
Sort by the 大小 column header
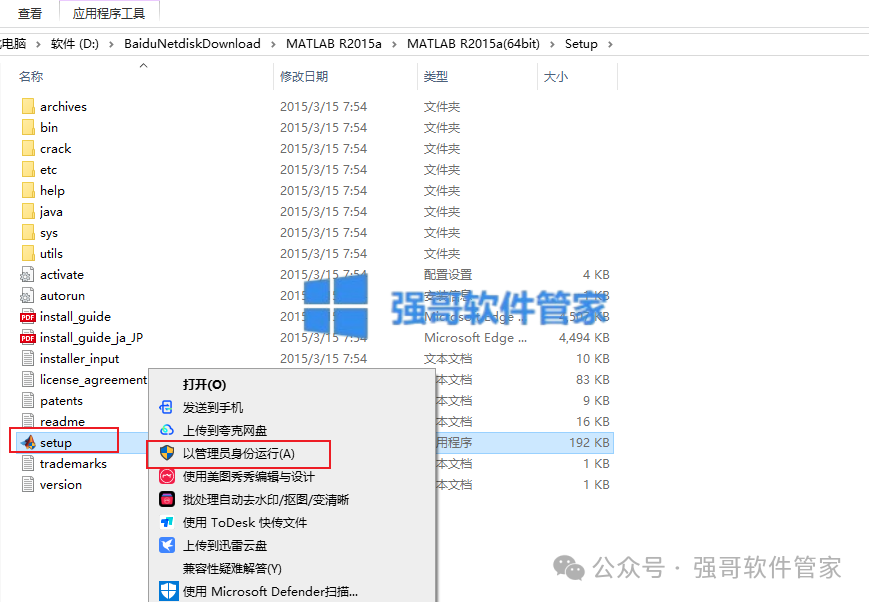click(556, 76)
